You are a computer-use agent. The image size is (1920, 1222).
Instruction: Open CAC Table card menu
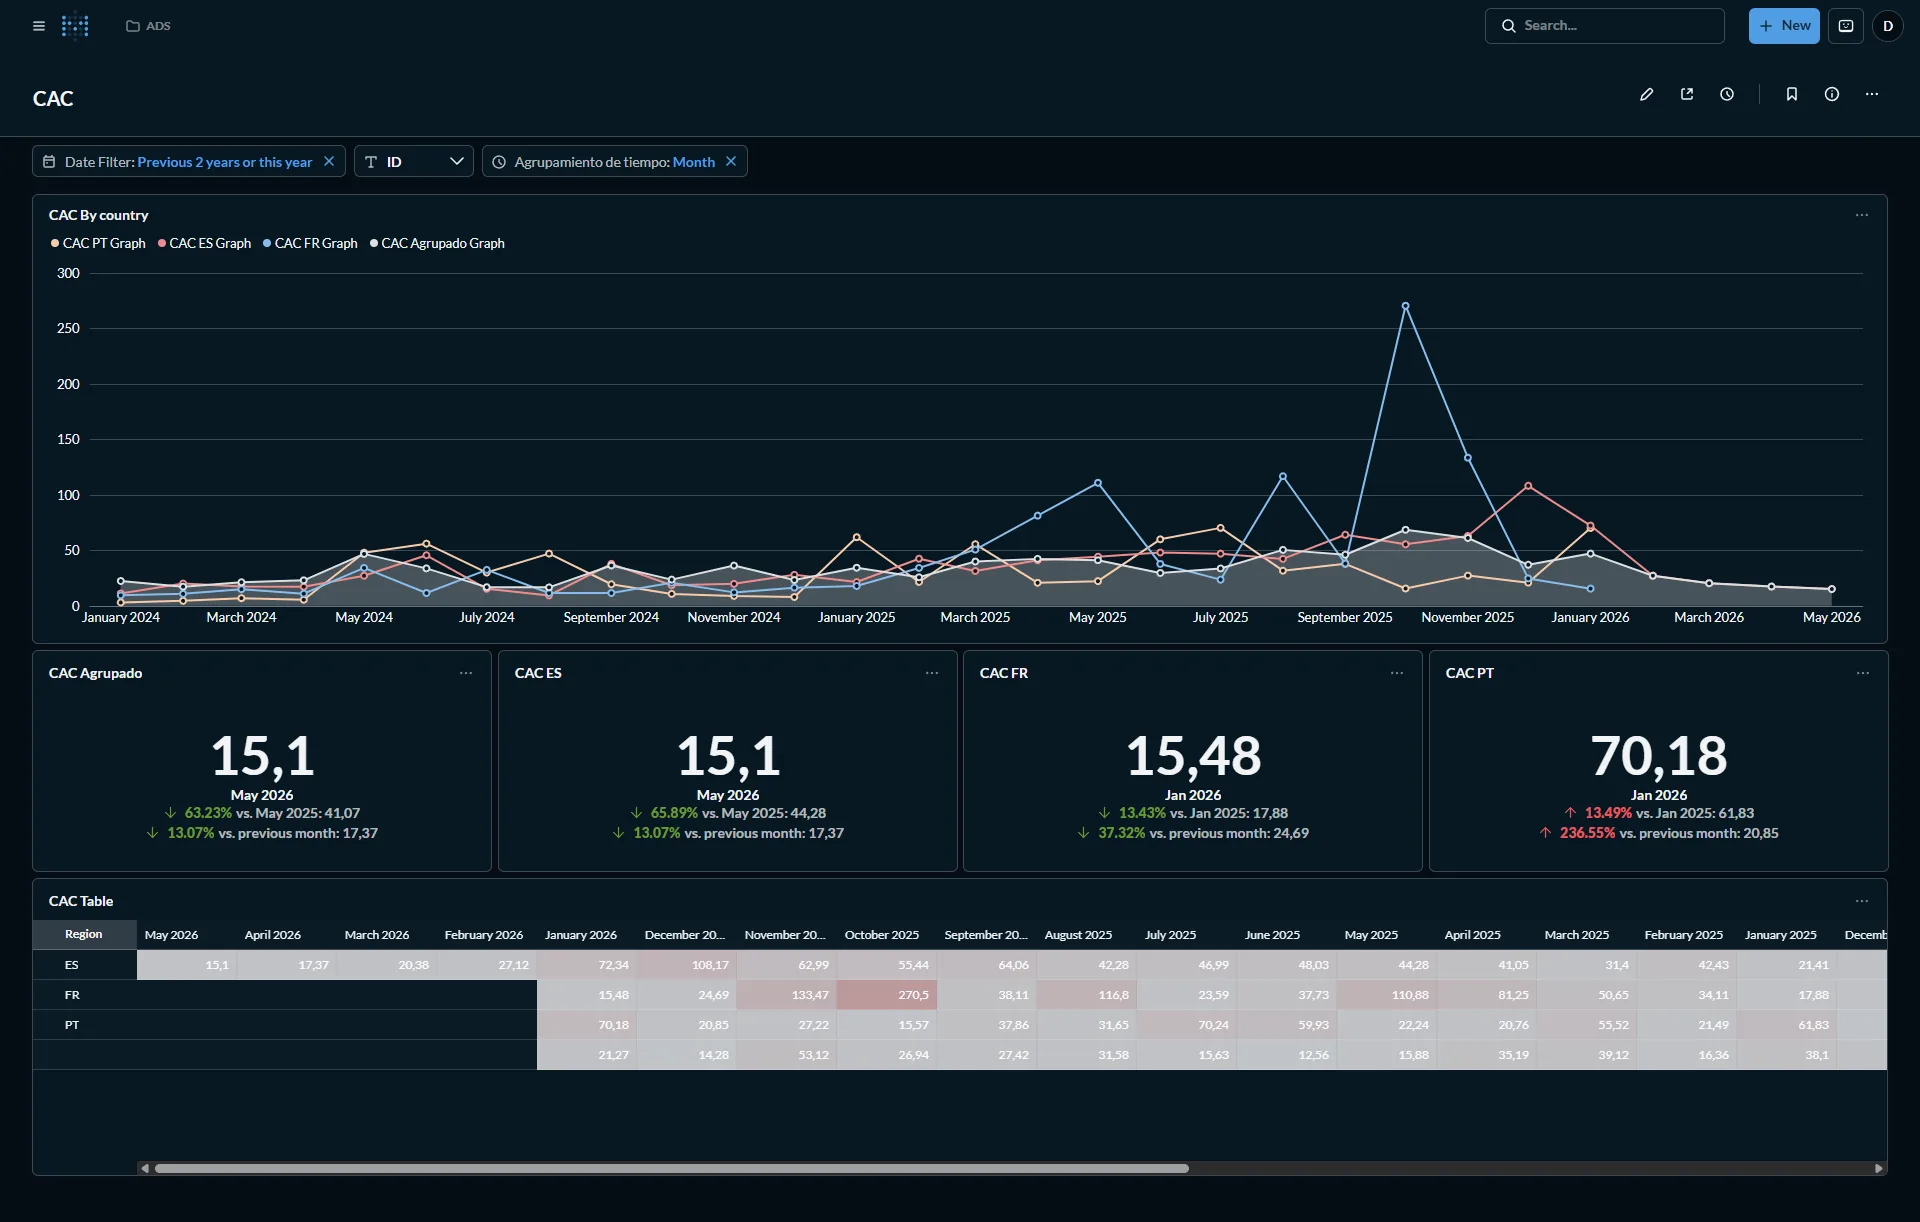pos(1862,901)
